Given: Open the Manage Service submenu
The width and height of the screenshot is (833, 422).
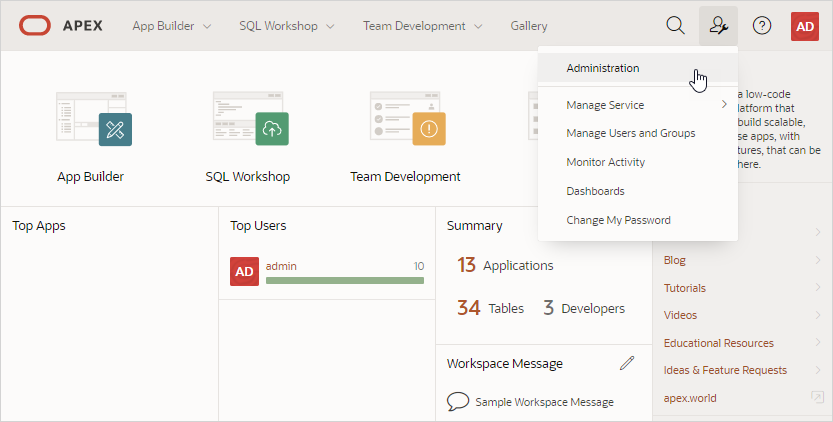Looking at the screenshot, I should 605,105.
